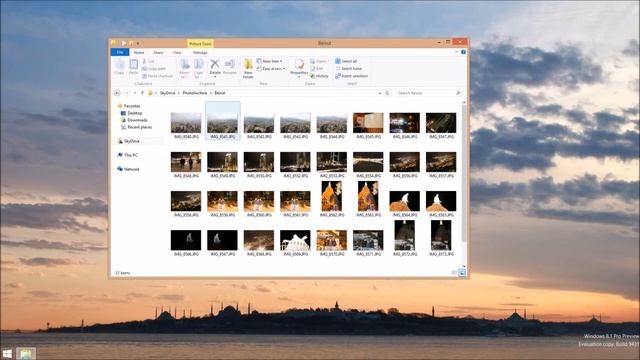
Task: Refresh the Beirut folder view
Action: tap(387, 93)
